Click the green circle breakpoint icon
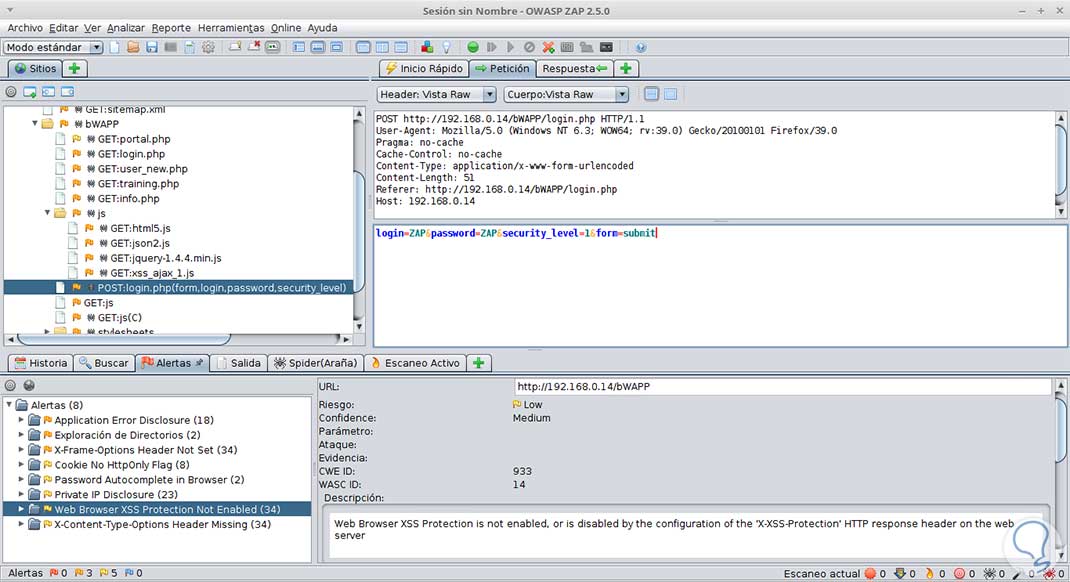This screenshot has height=582, width=1070. tap(473, 47)
